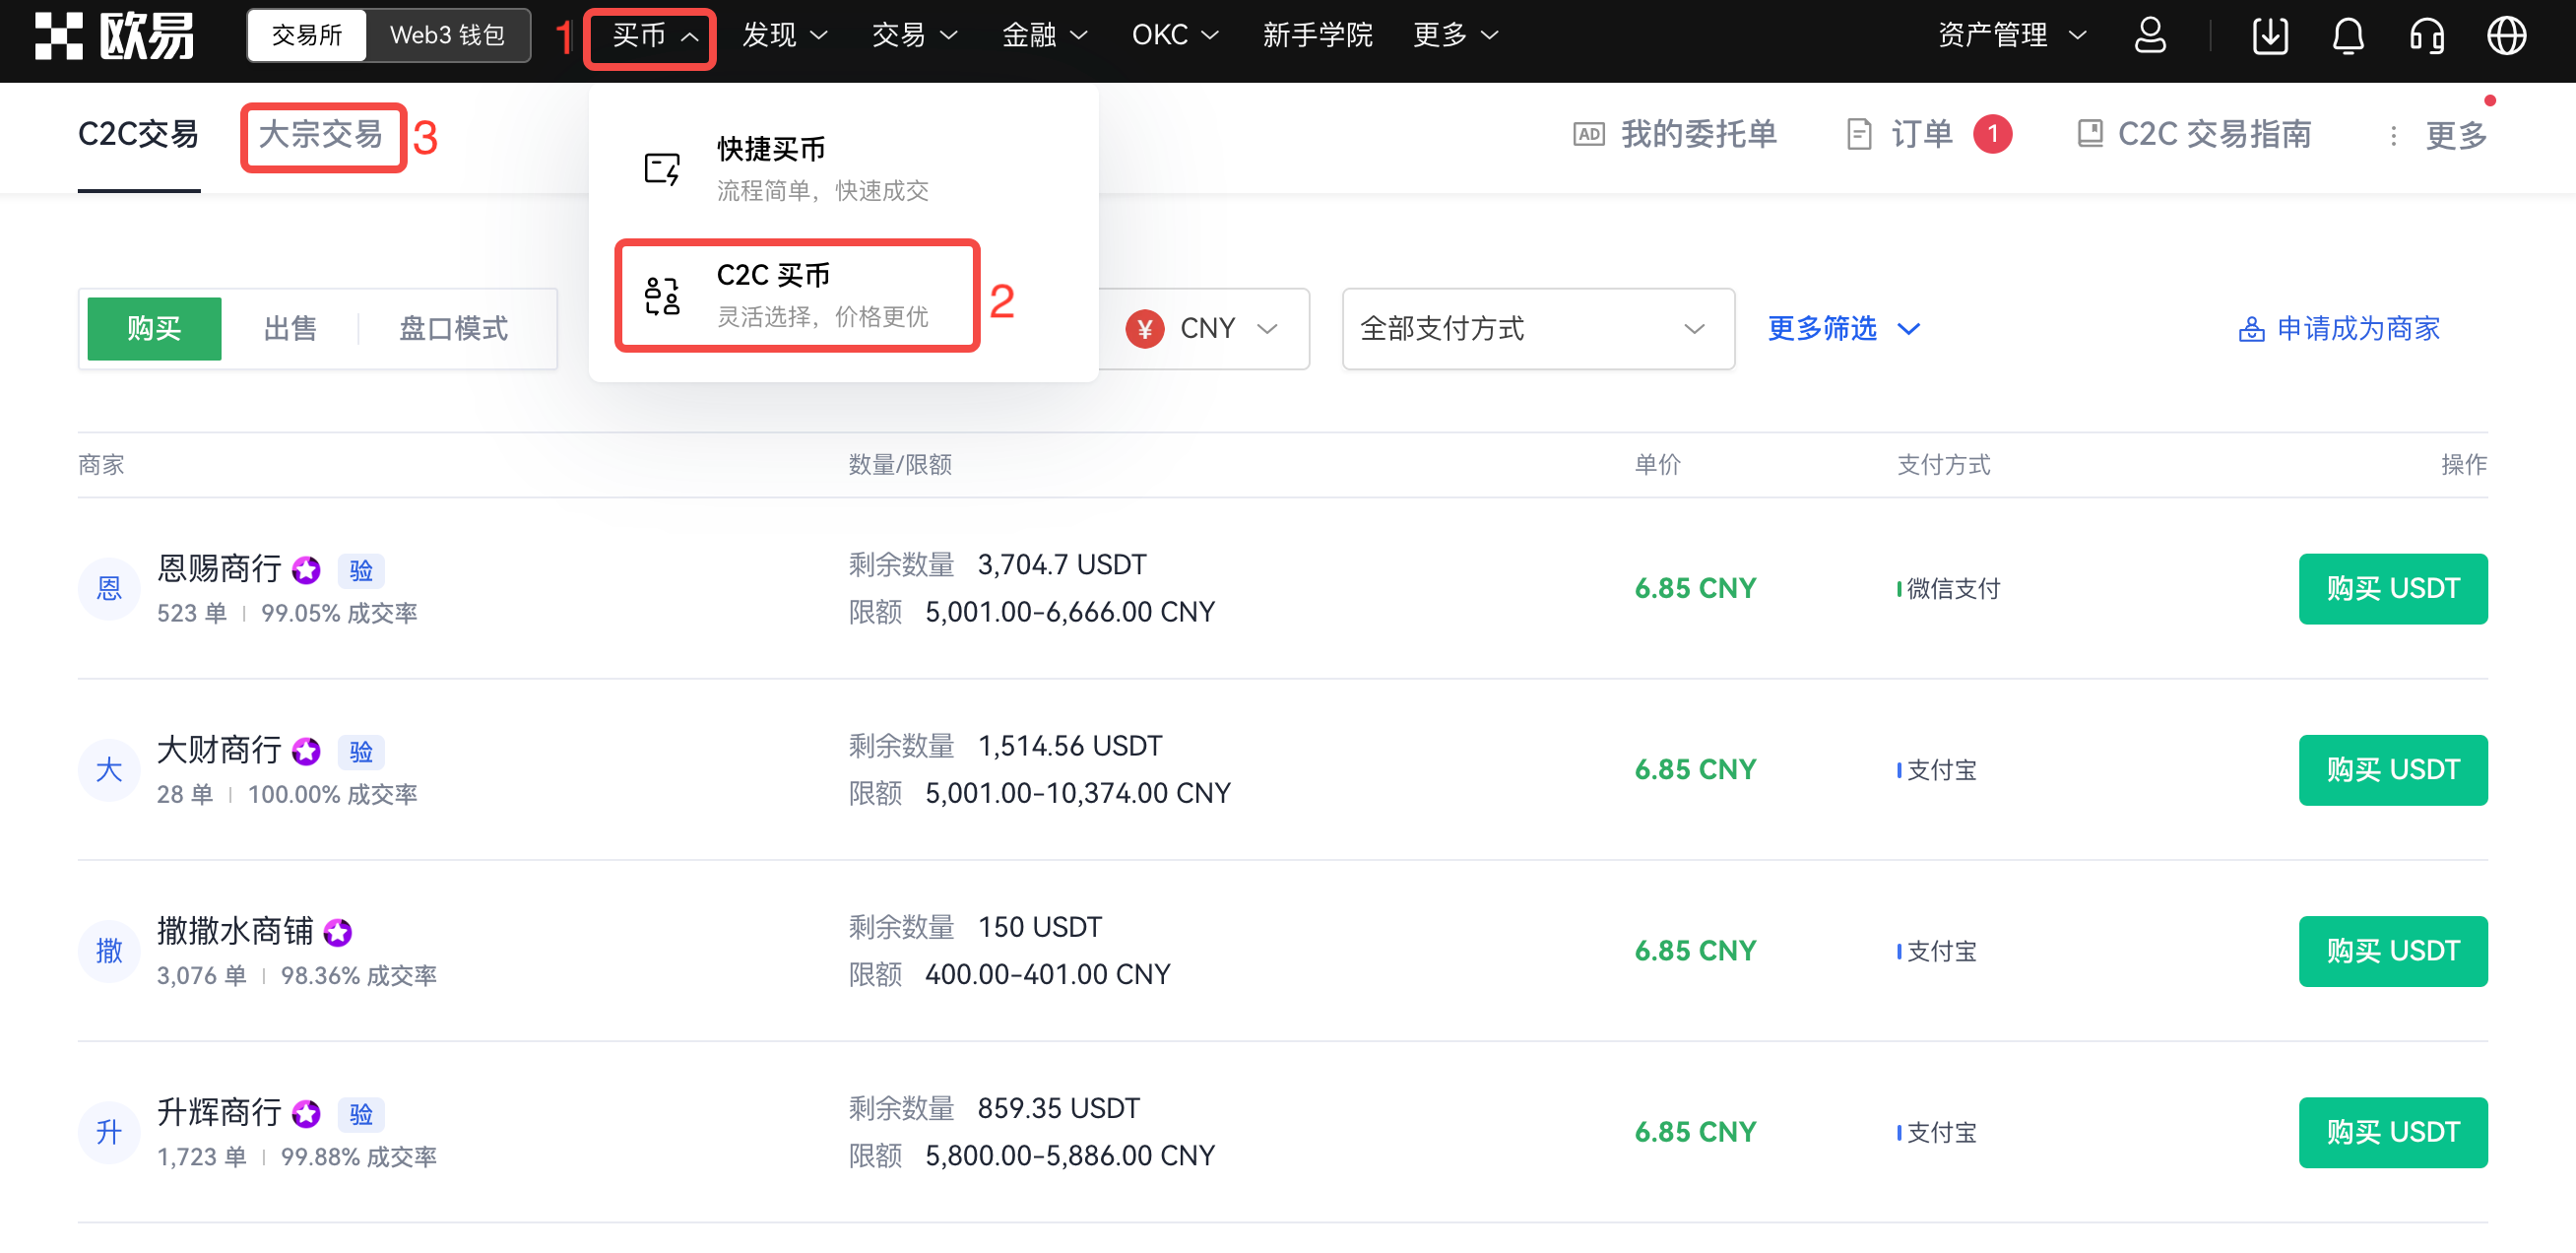
Task: Open the notifications bell icon
Action: pos(2348,36)
